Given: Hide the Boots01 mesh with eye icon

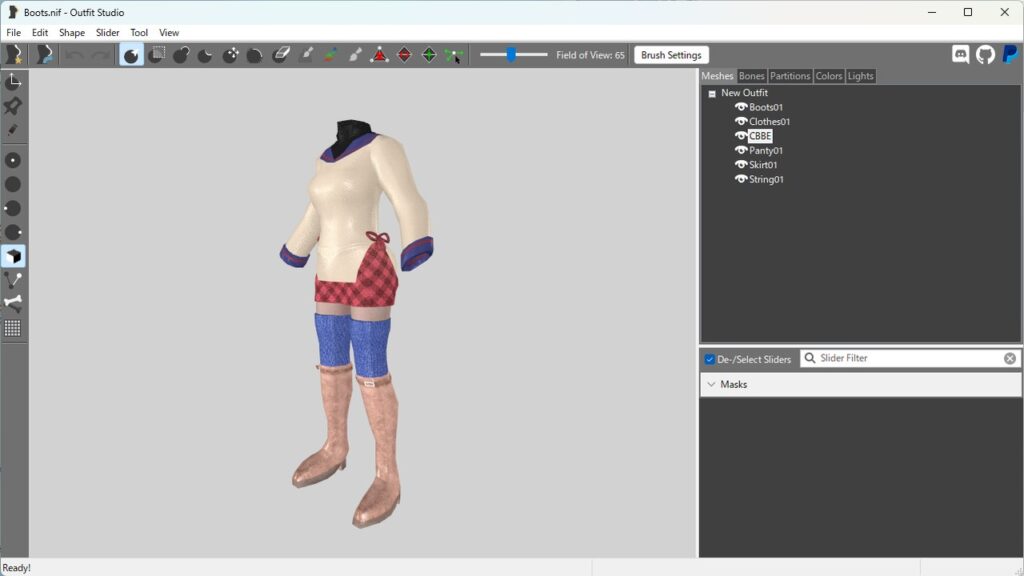Looking at the screenshot, I should tap(741, 107).
